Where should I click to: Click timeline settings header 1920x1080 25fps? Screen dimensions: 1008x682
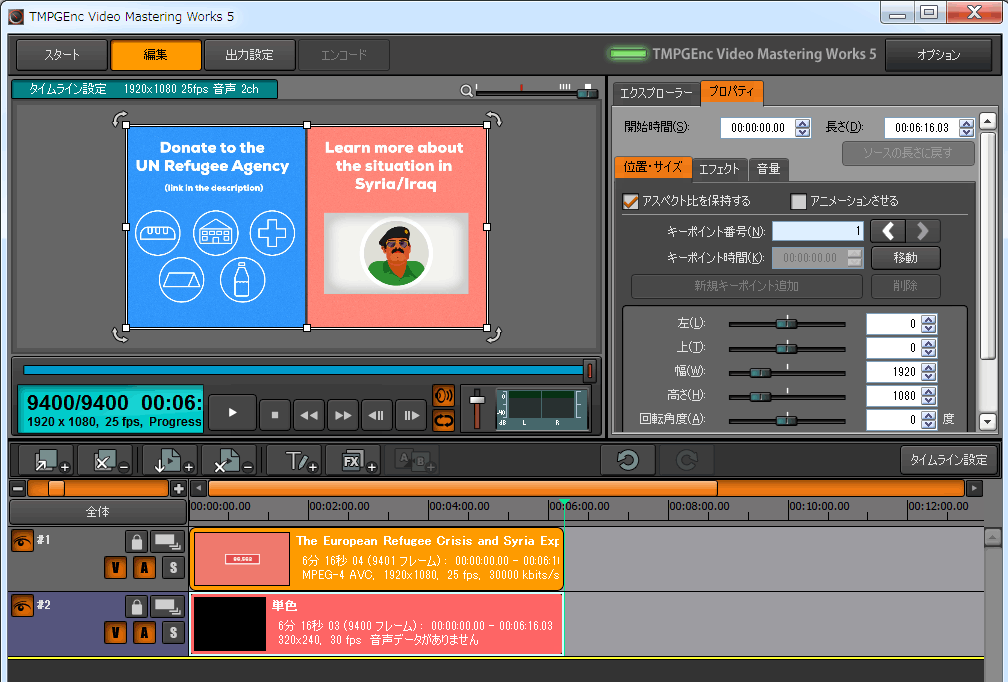click(x=145, y=89)
